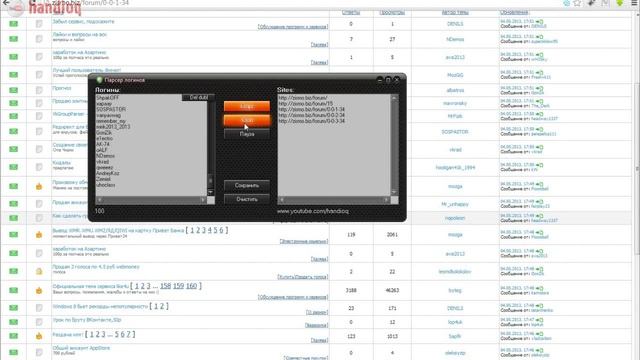Viewport: 640px width, 360px height.
Task: Click flame icon in 'Раздача' topic row
Action: (39, 336)
